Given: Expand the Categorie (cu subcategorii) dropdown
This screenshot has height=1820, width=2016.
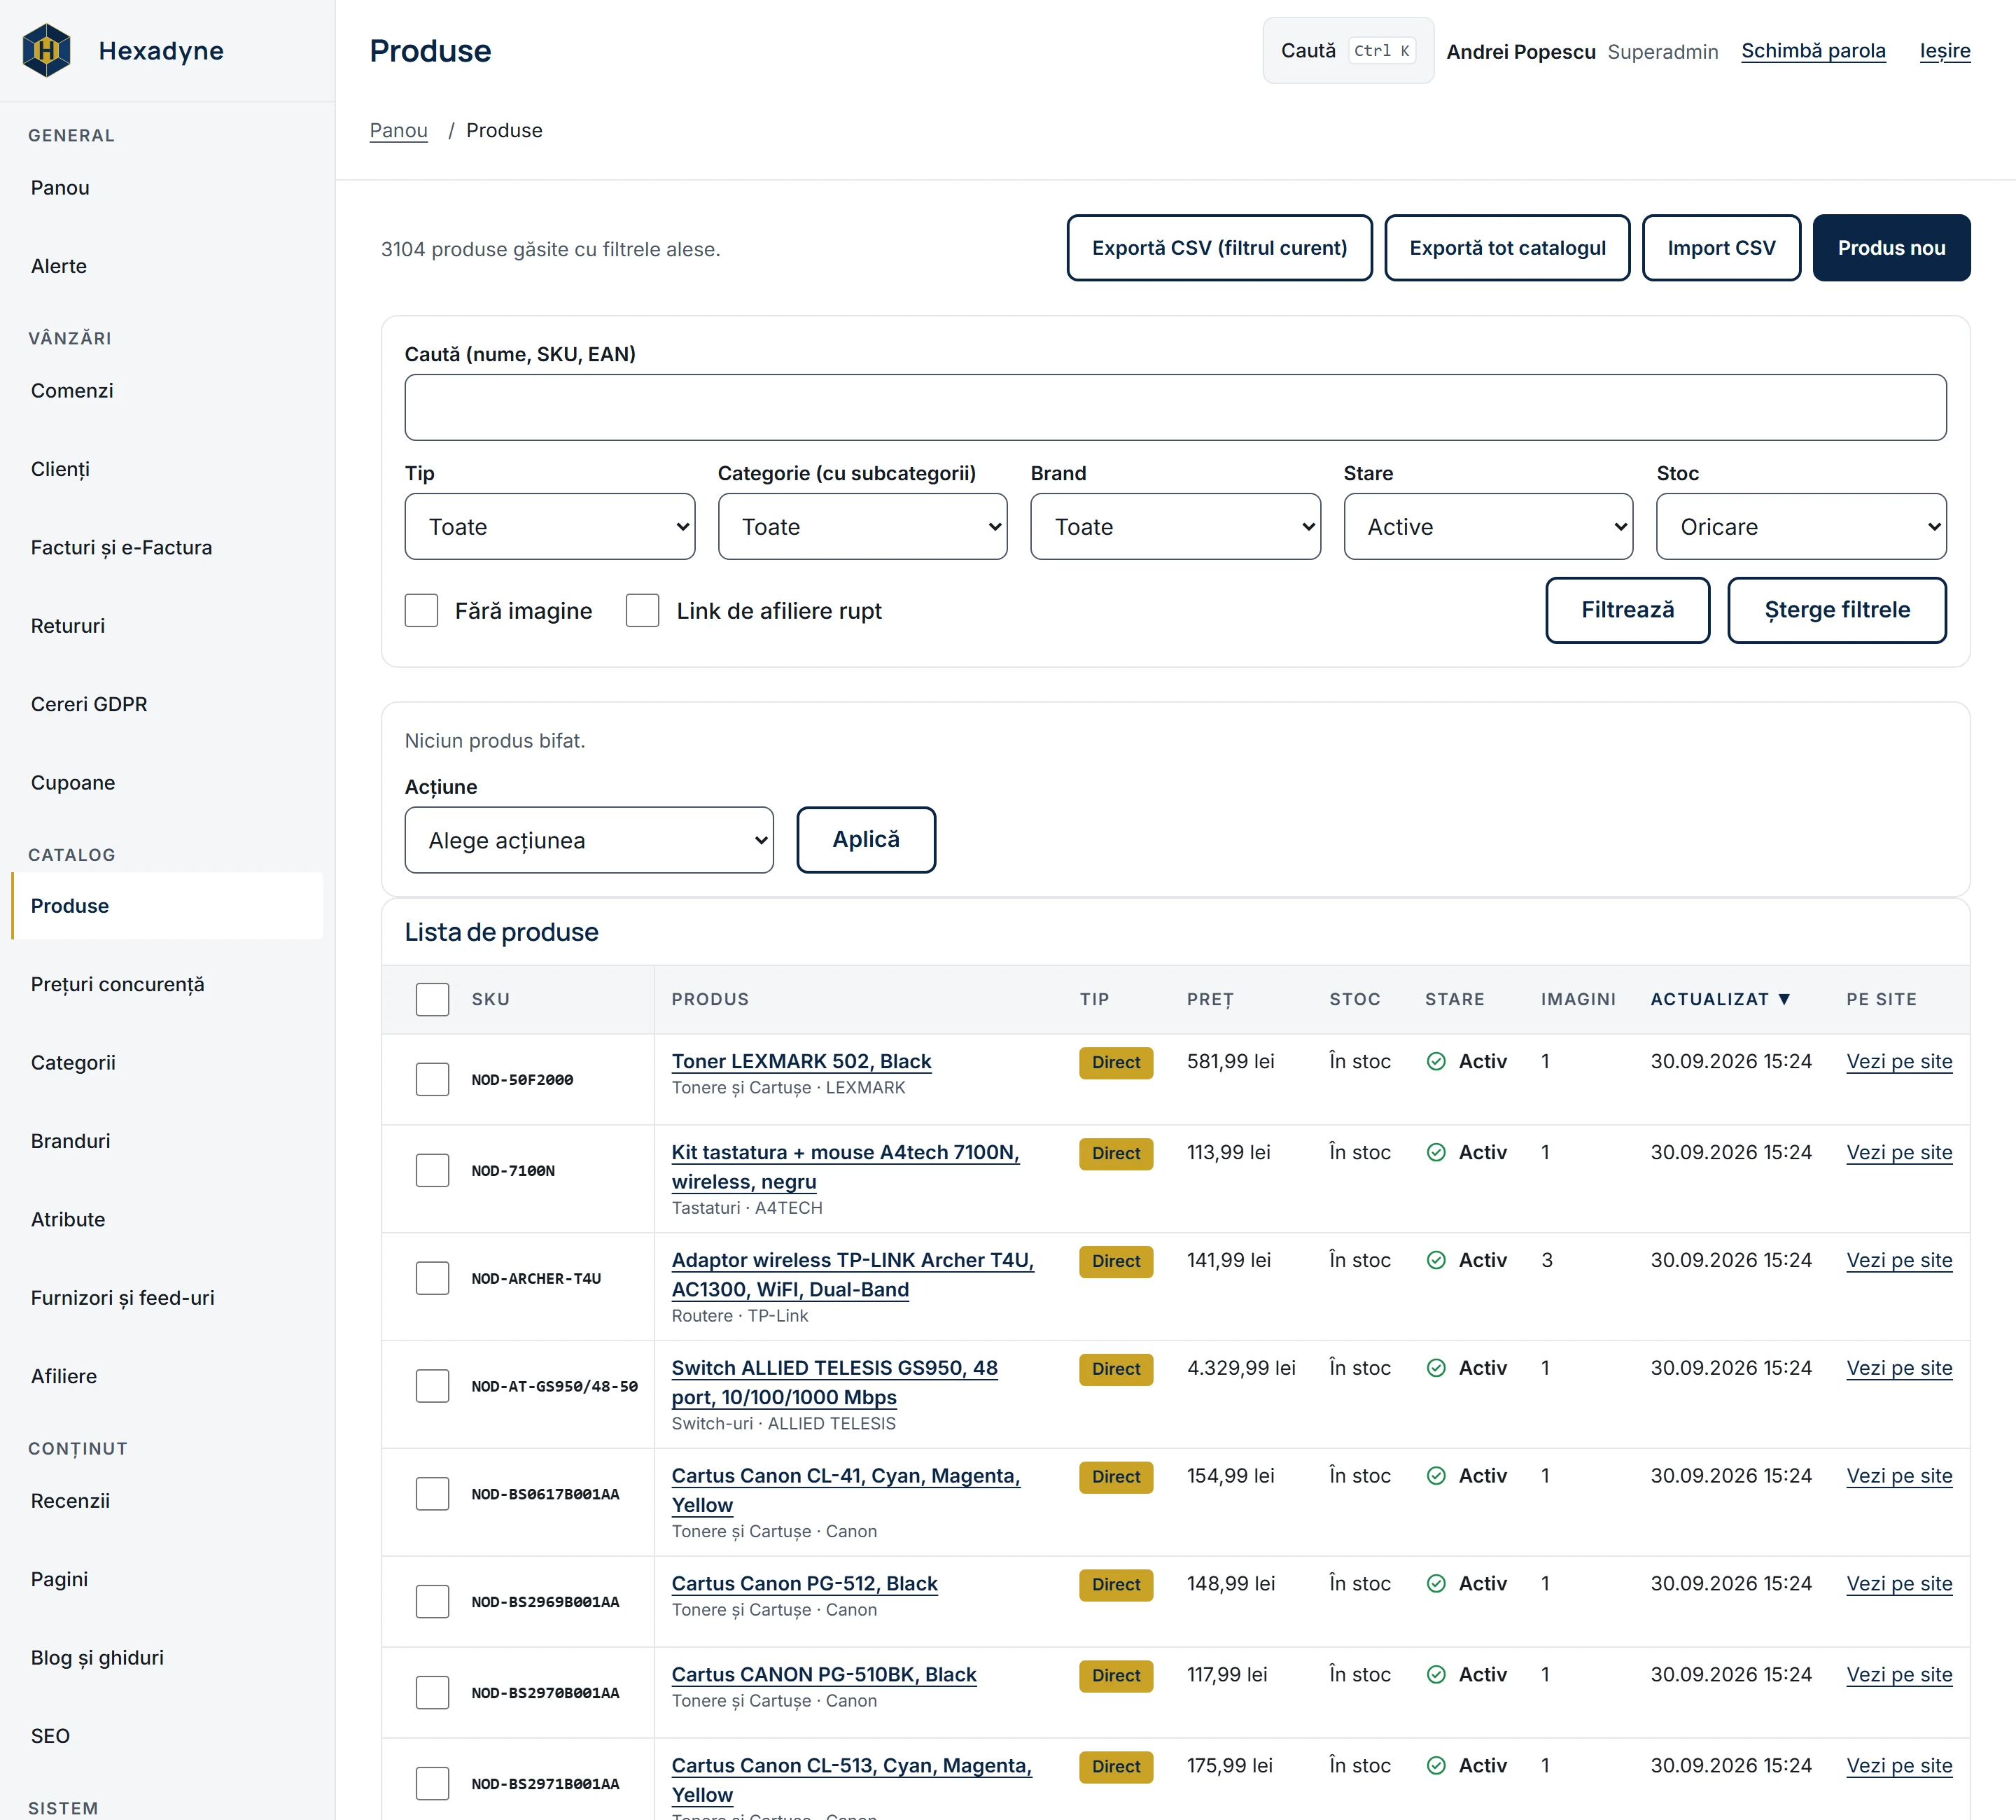Looking at the screenshot, I should point(862,526).
